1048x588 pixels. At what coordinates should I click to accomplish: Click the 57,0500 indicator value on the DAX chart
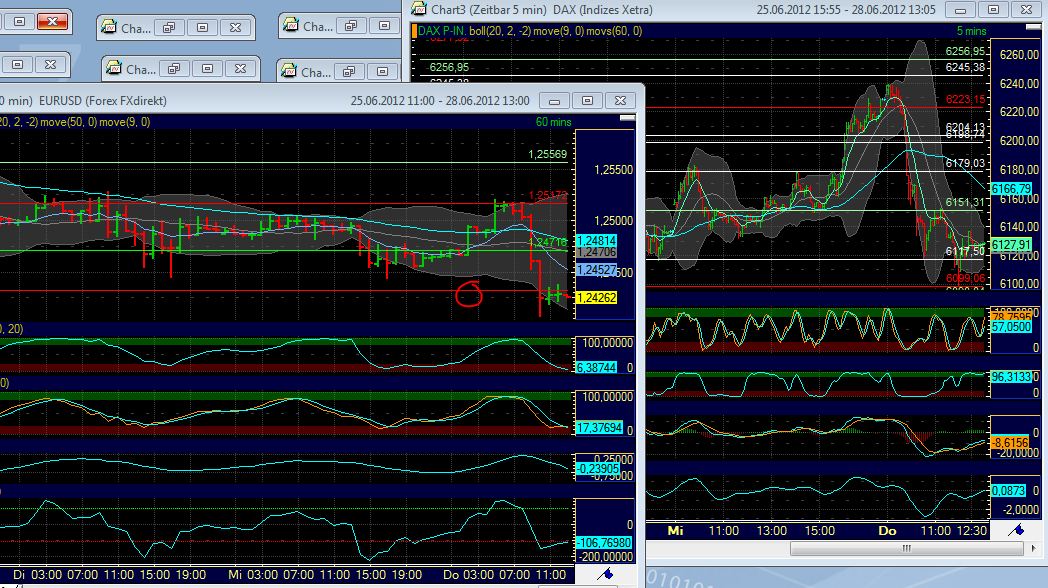[1011, 327]
